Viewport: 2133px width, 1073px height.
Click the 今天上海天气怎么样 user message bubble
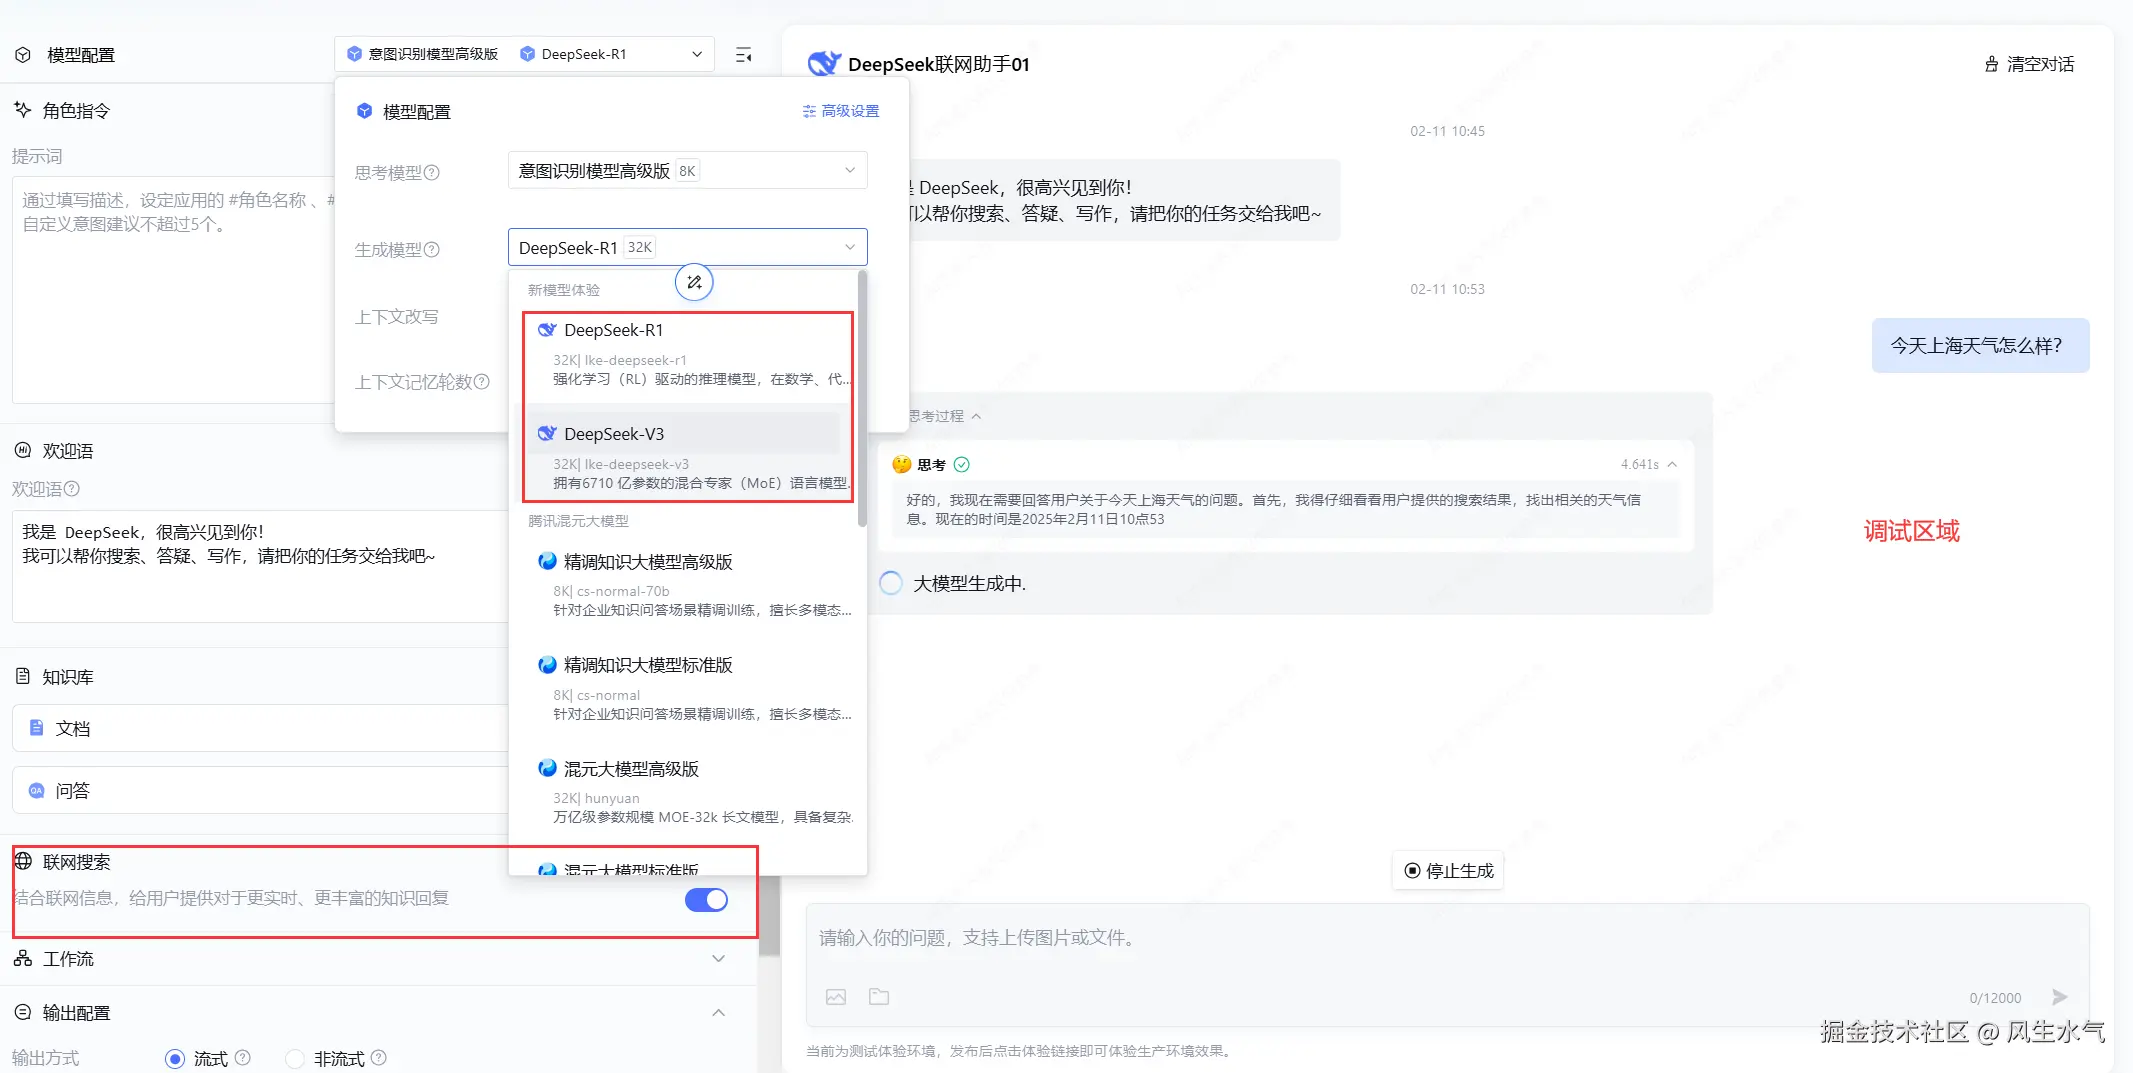(x=1980, y=346)
